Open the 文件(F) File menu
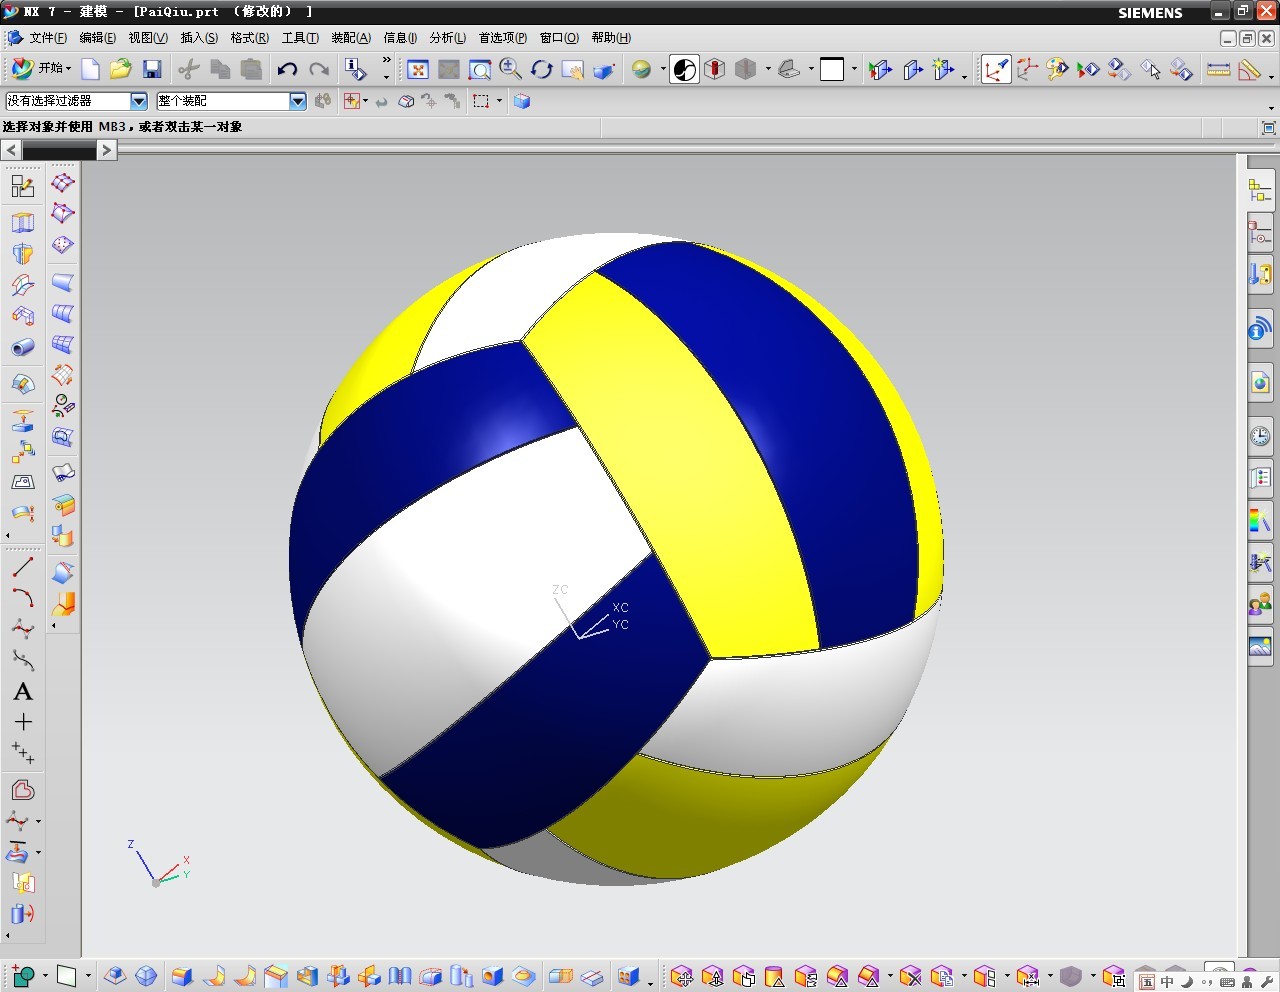Viewport: 1280px width, 992px height. coord(48,38)
